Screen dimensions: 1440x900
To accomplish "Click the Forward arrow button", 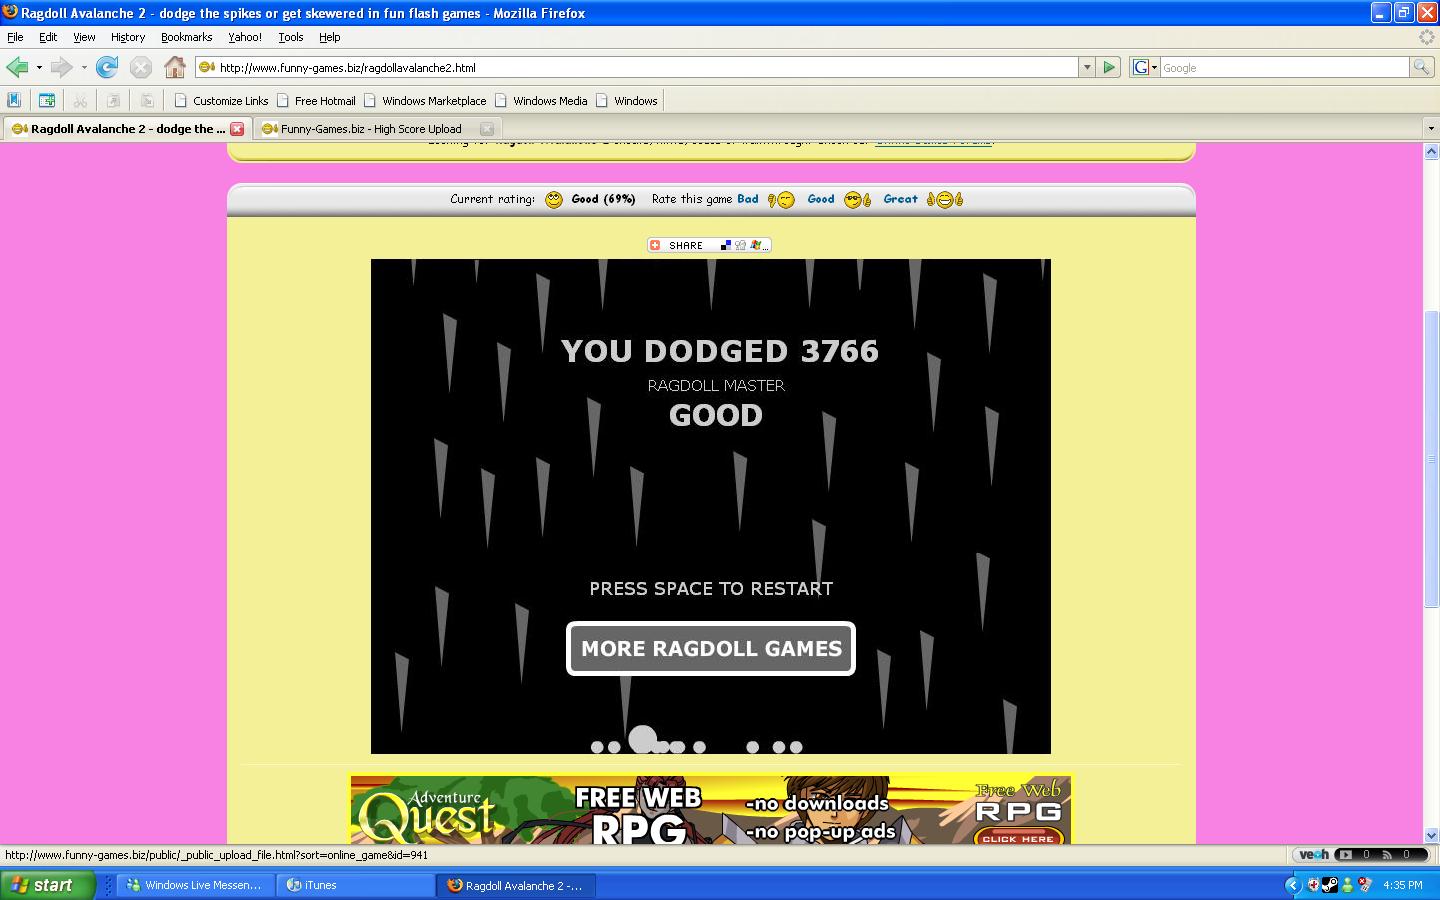I will 61,67.
